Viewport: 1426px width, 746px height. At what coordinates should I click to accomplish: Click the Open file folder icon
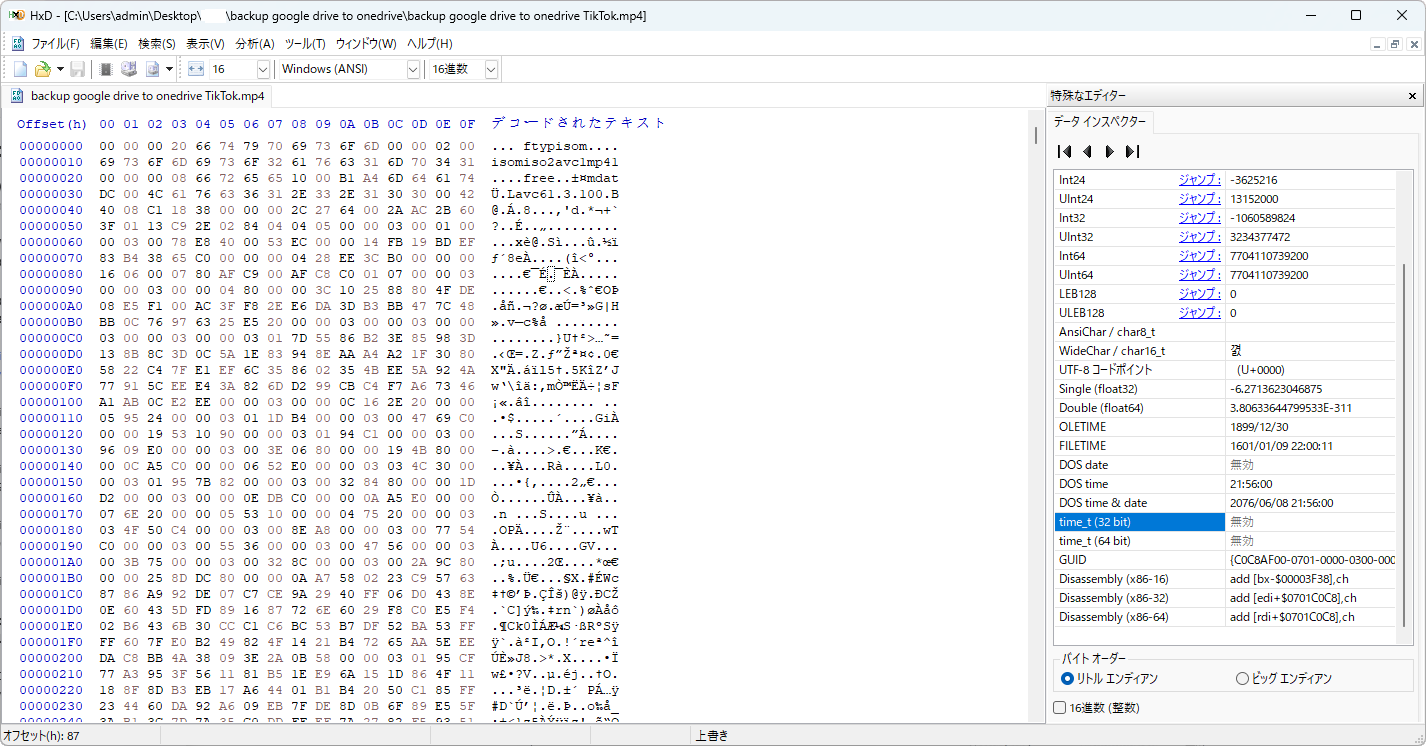click(42, 69)
